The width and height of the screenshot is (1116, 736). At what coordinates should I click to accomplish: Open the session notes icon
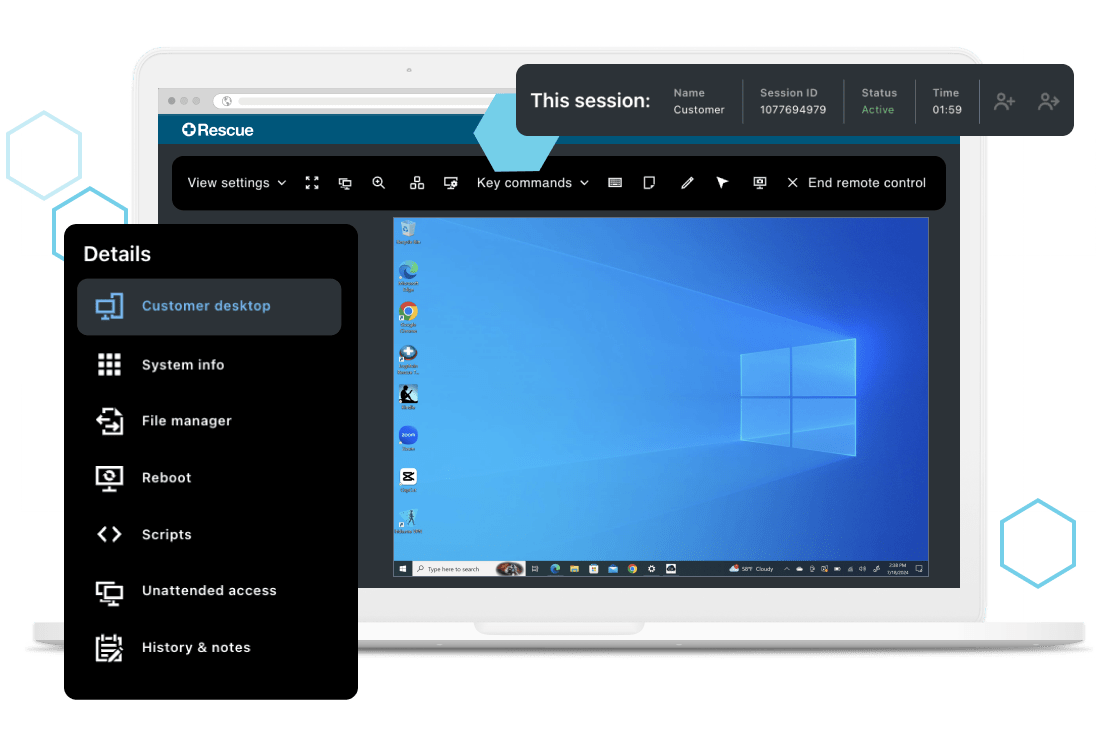point(649,183)
